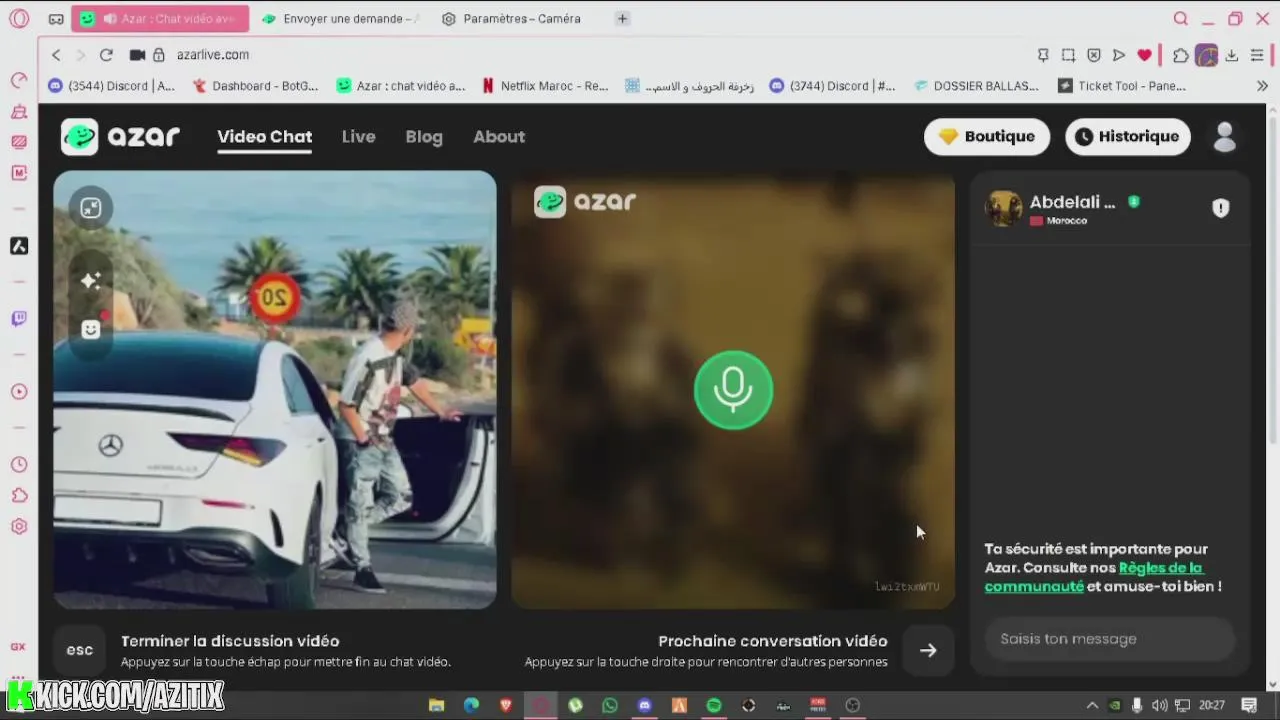This screenshot has height=720, width=1280.
Task: Show hidden system tray icons
Action: click(1092, 705)
